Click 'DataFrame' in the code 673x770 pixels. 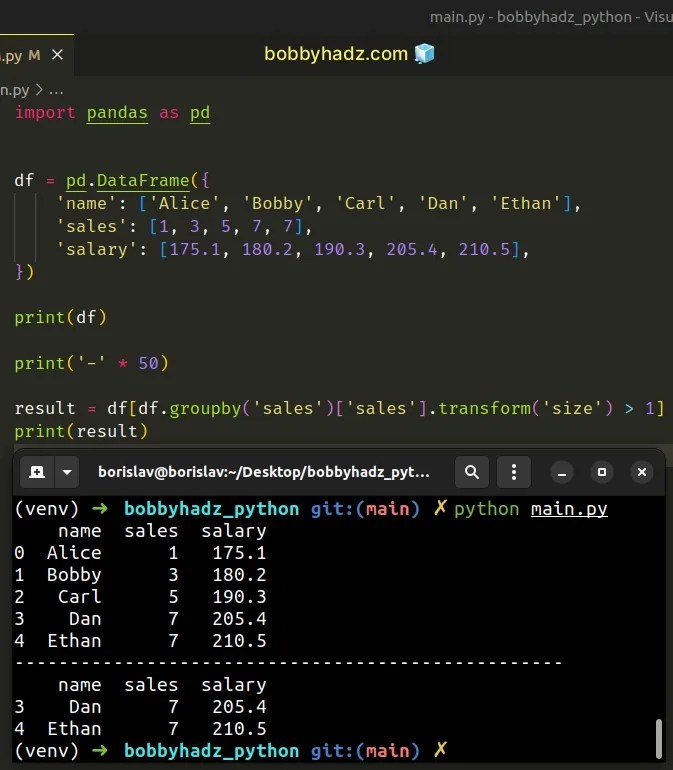click(x=143, y=180)
